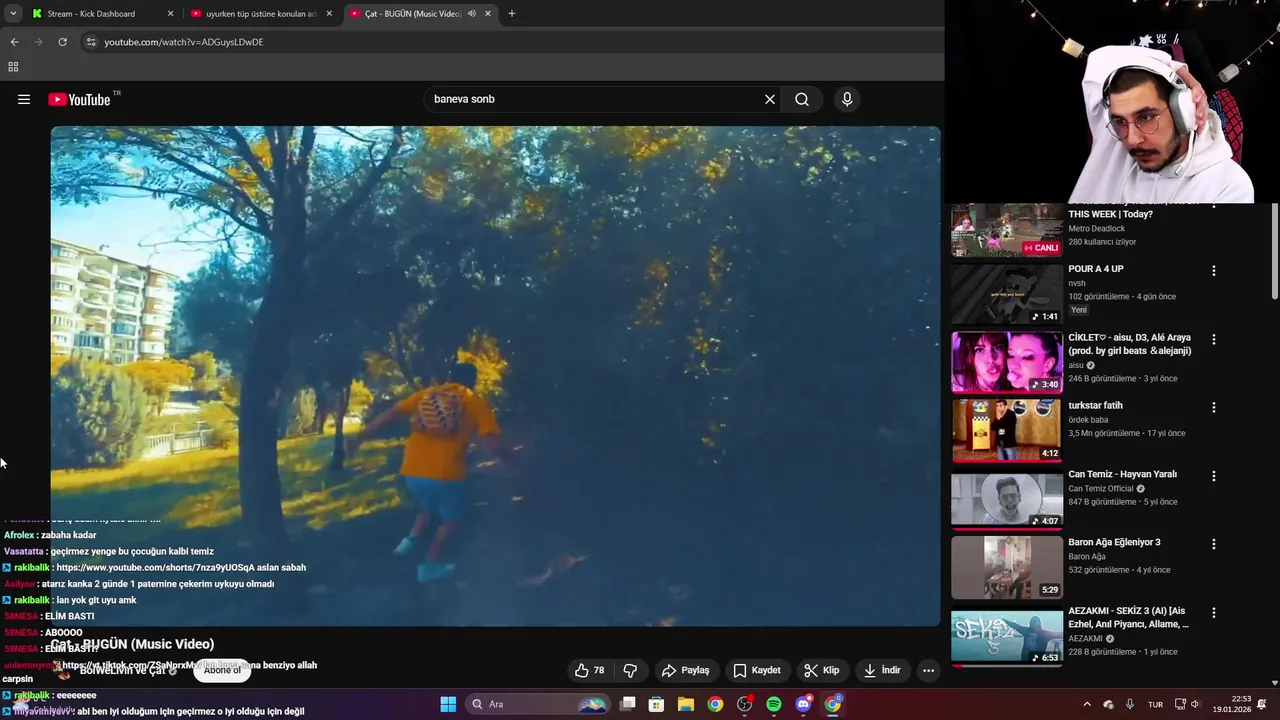Show hidden system tray icons chevron

1087,704
